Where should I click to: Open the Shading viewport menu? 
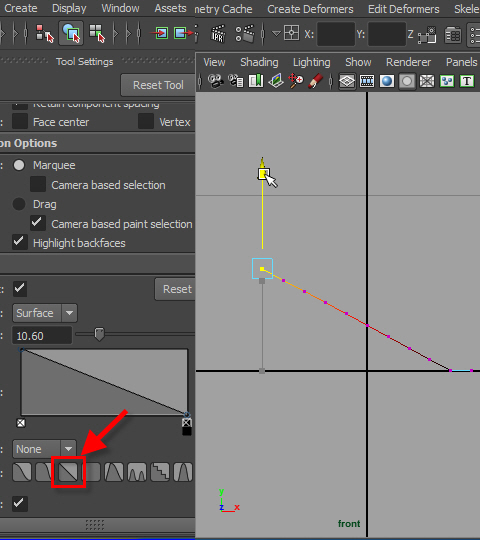[259, 62]
